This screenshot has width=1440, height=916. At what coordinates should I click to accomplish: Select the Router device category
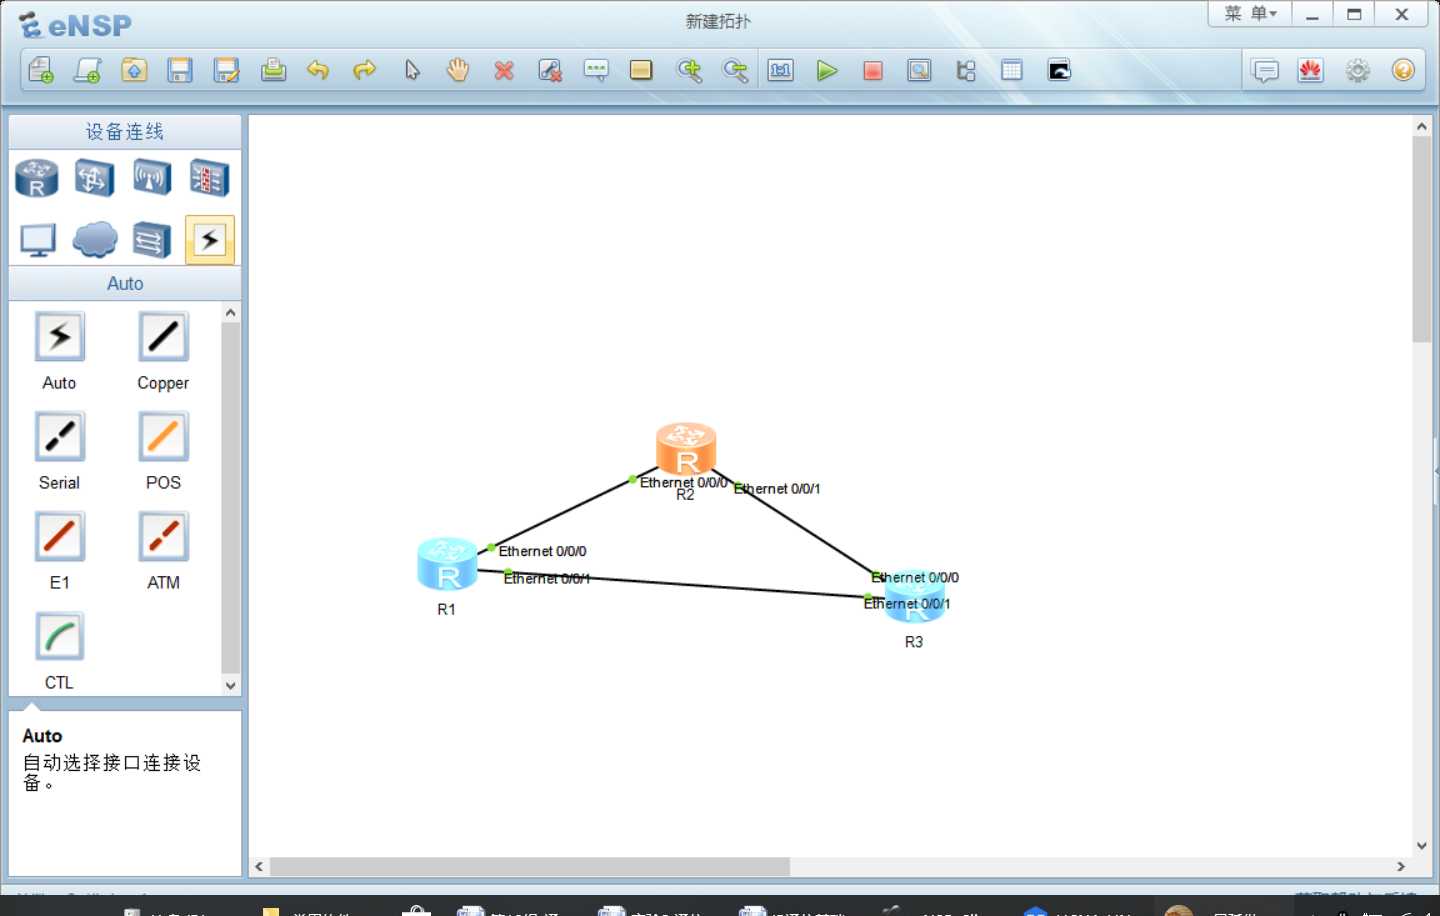point(37,178)
